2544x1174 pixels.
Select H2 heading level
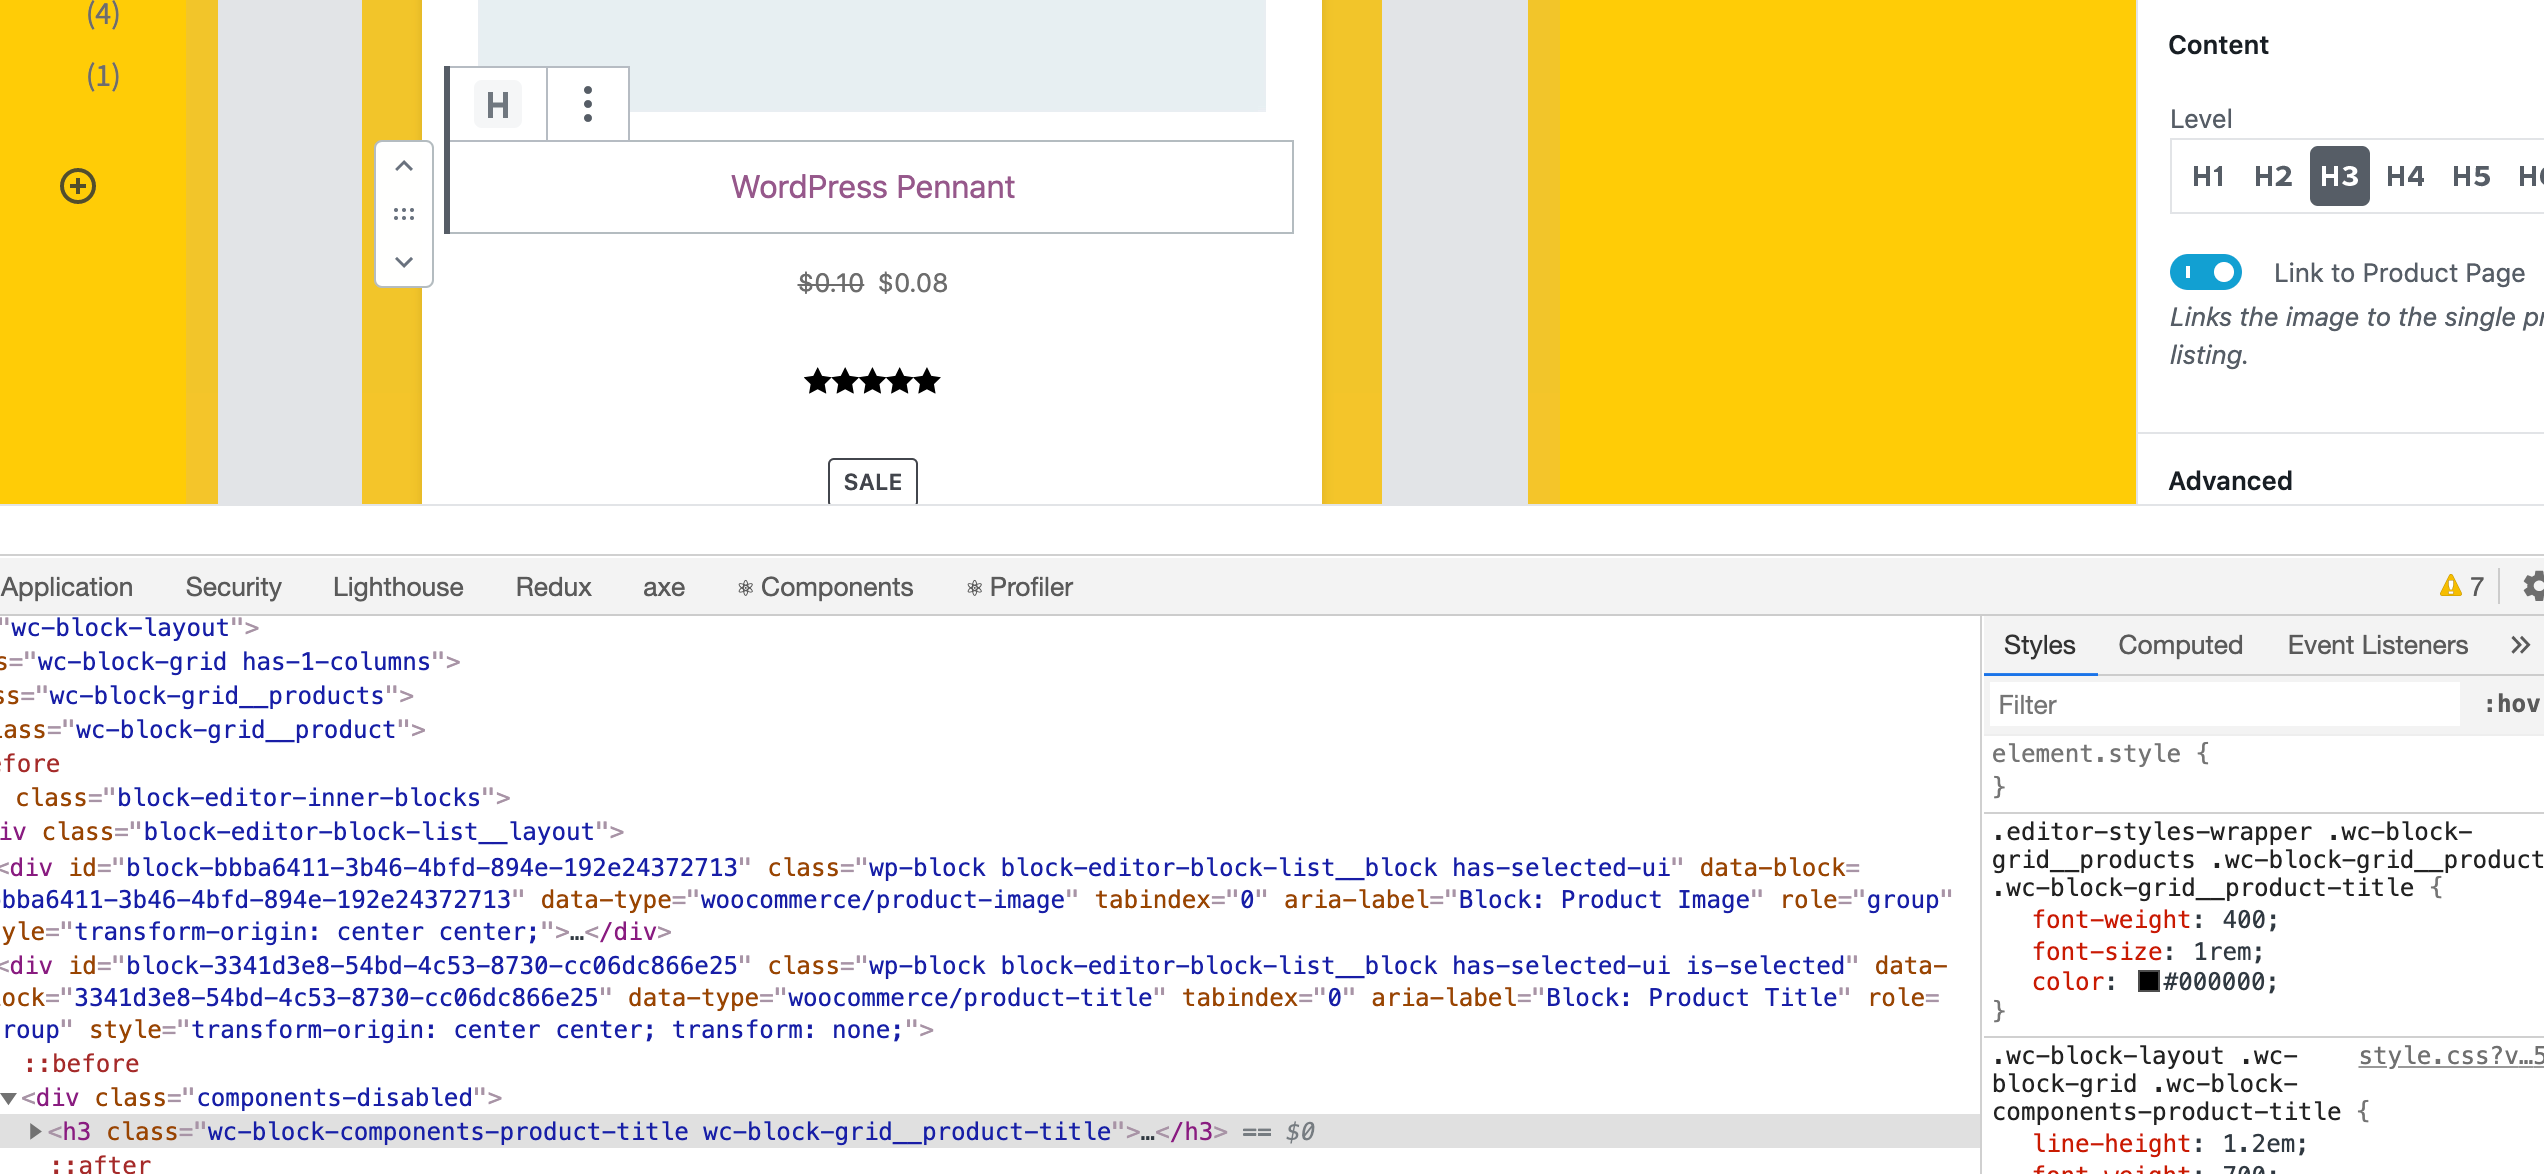[2273, 176]
